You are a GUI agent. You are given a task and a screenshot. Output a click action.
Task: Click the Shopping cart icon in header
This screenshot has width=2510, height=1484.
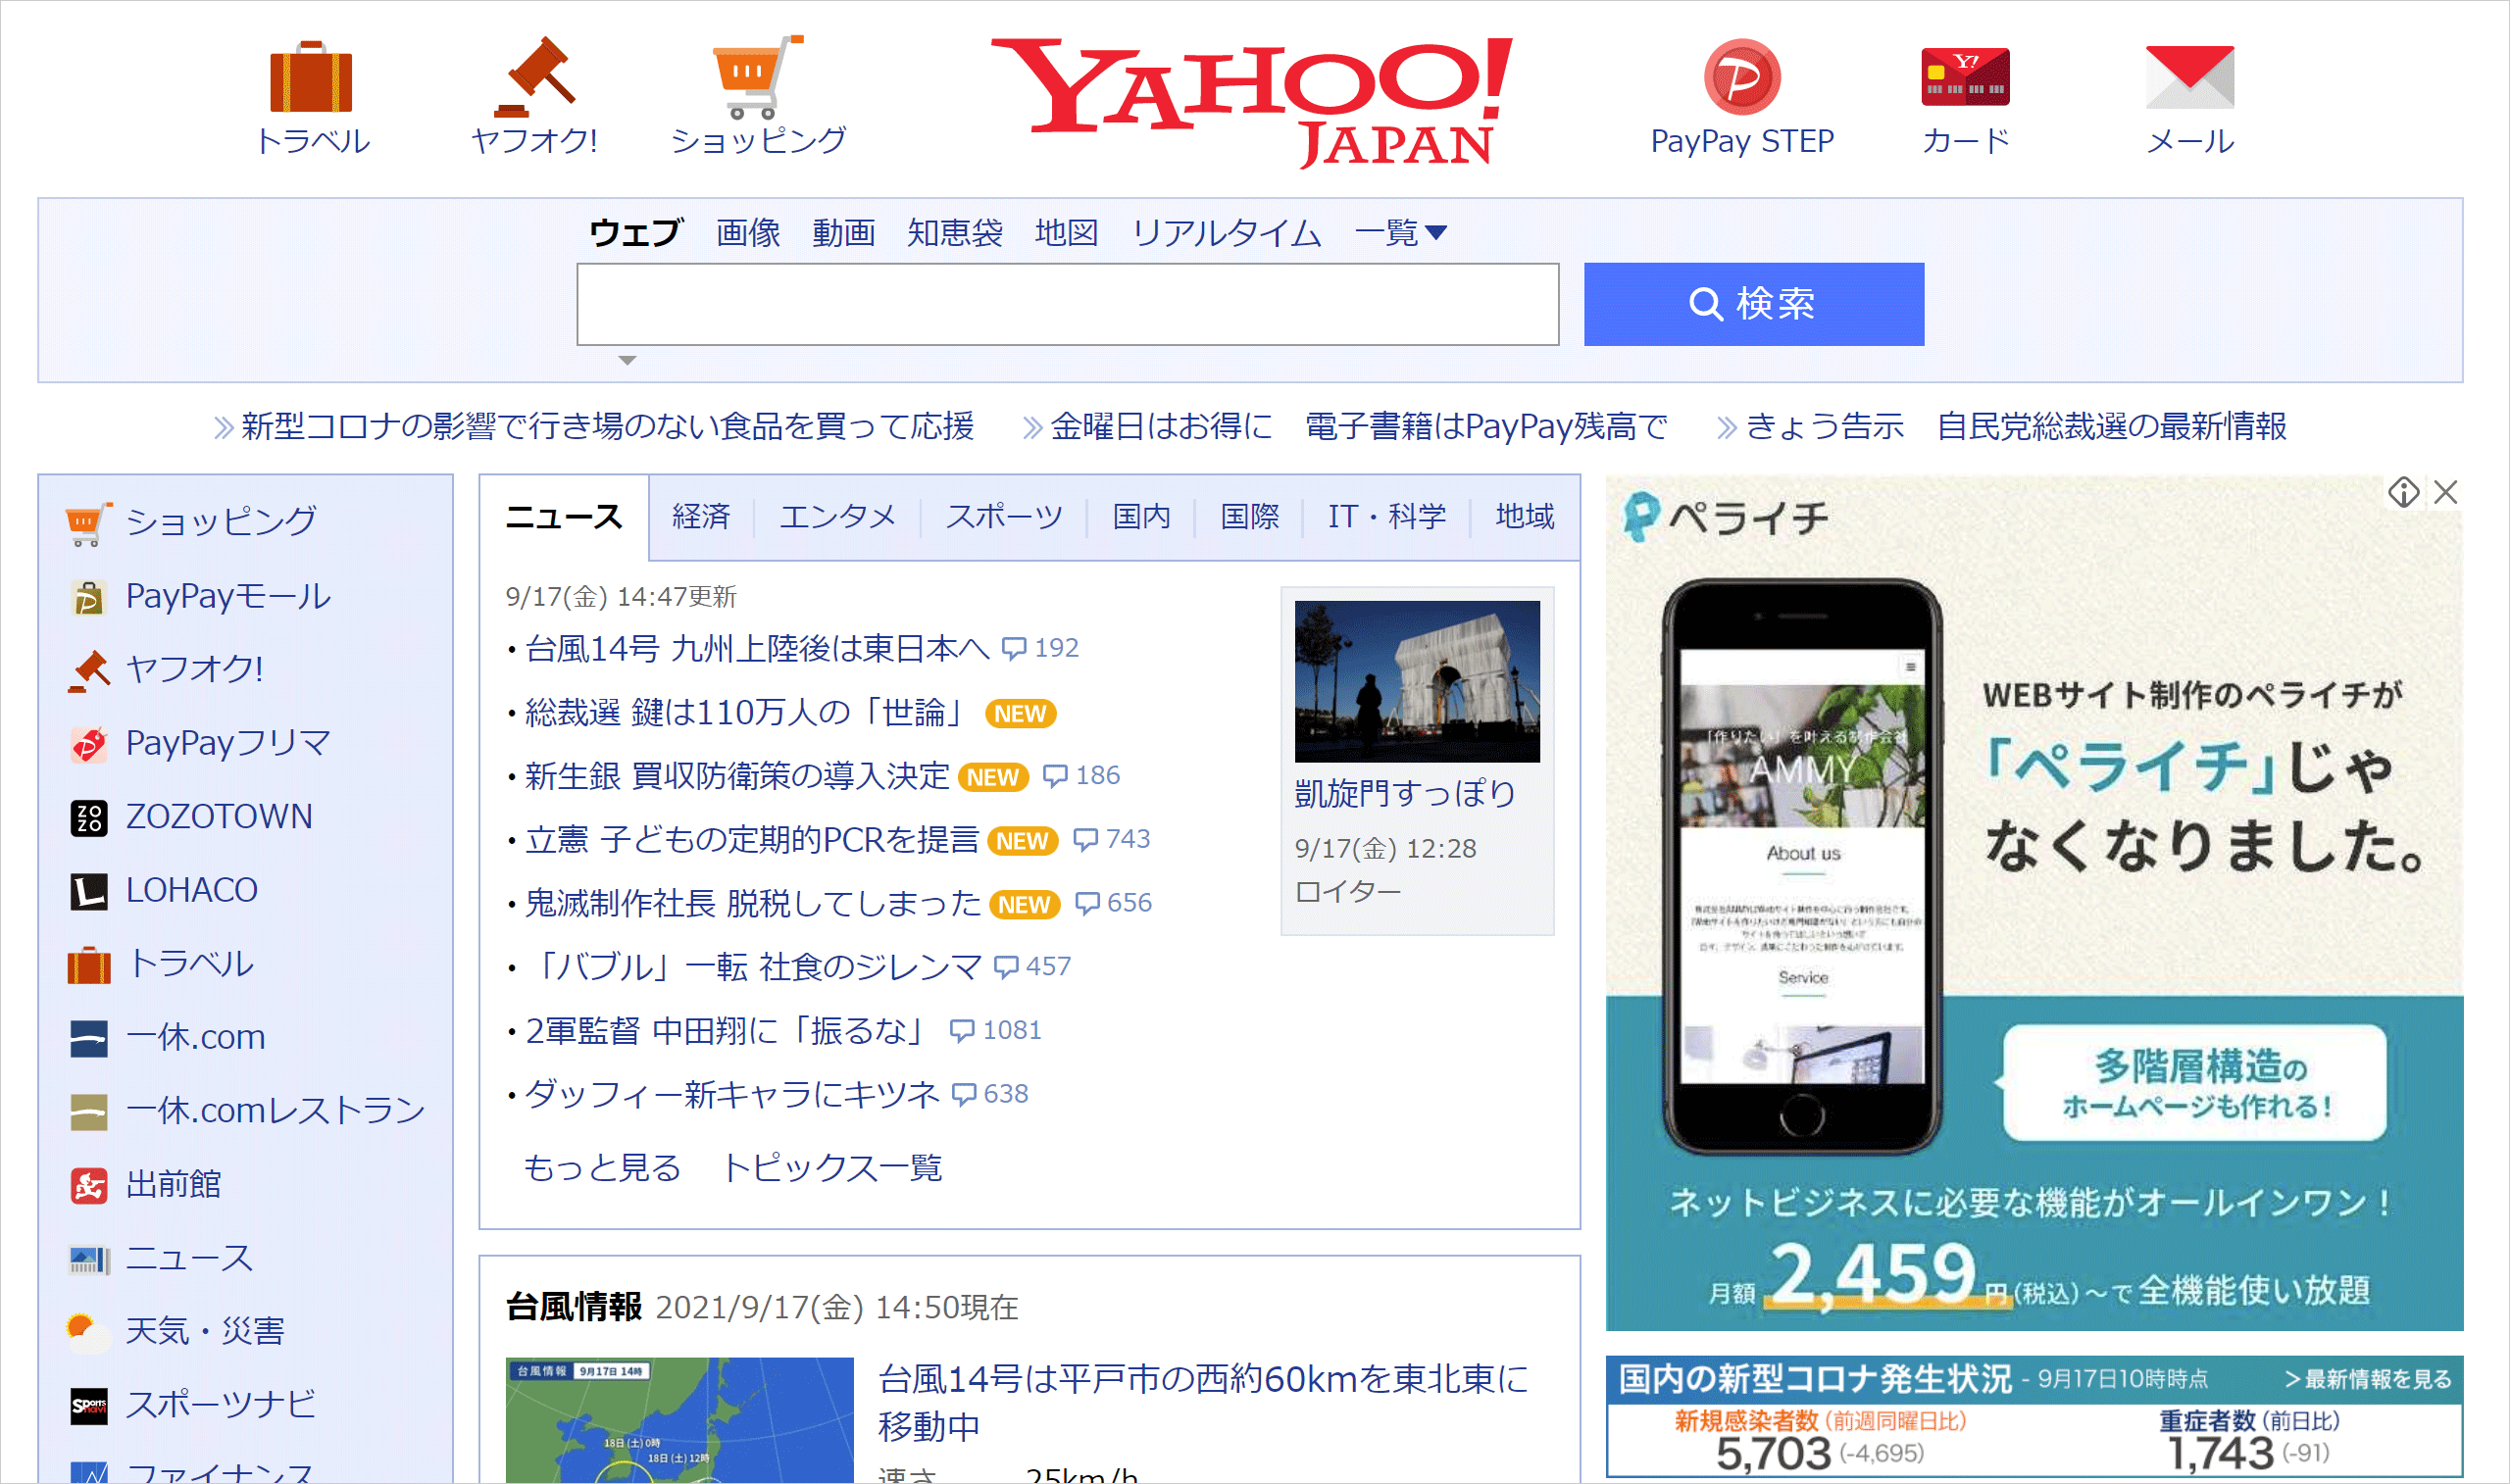click(x=757, y=78)
